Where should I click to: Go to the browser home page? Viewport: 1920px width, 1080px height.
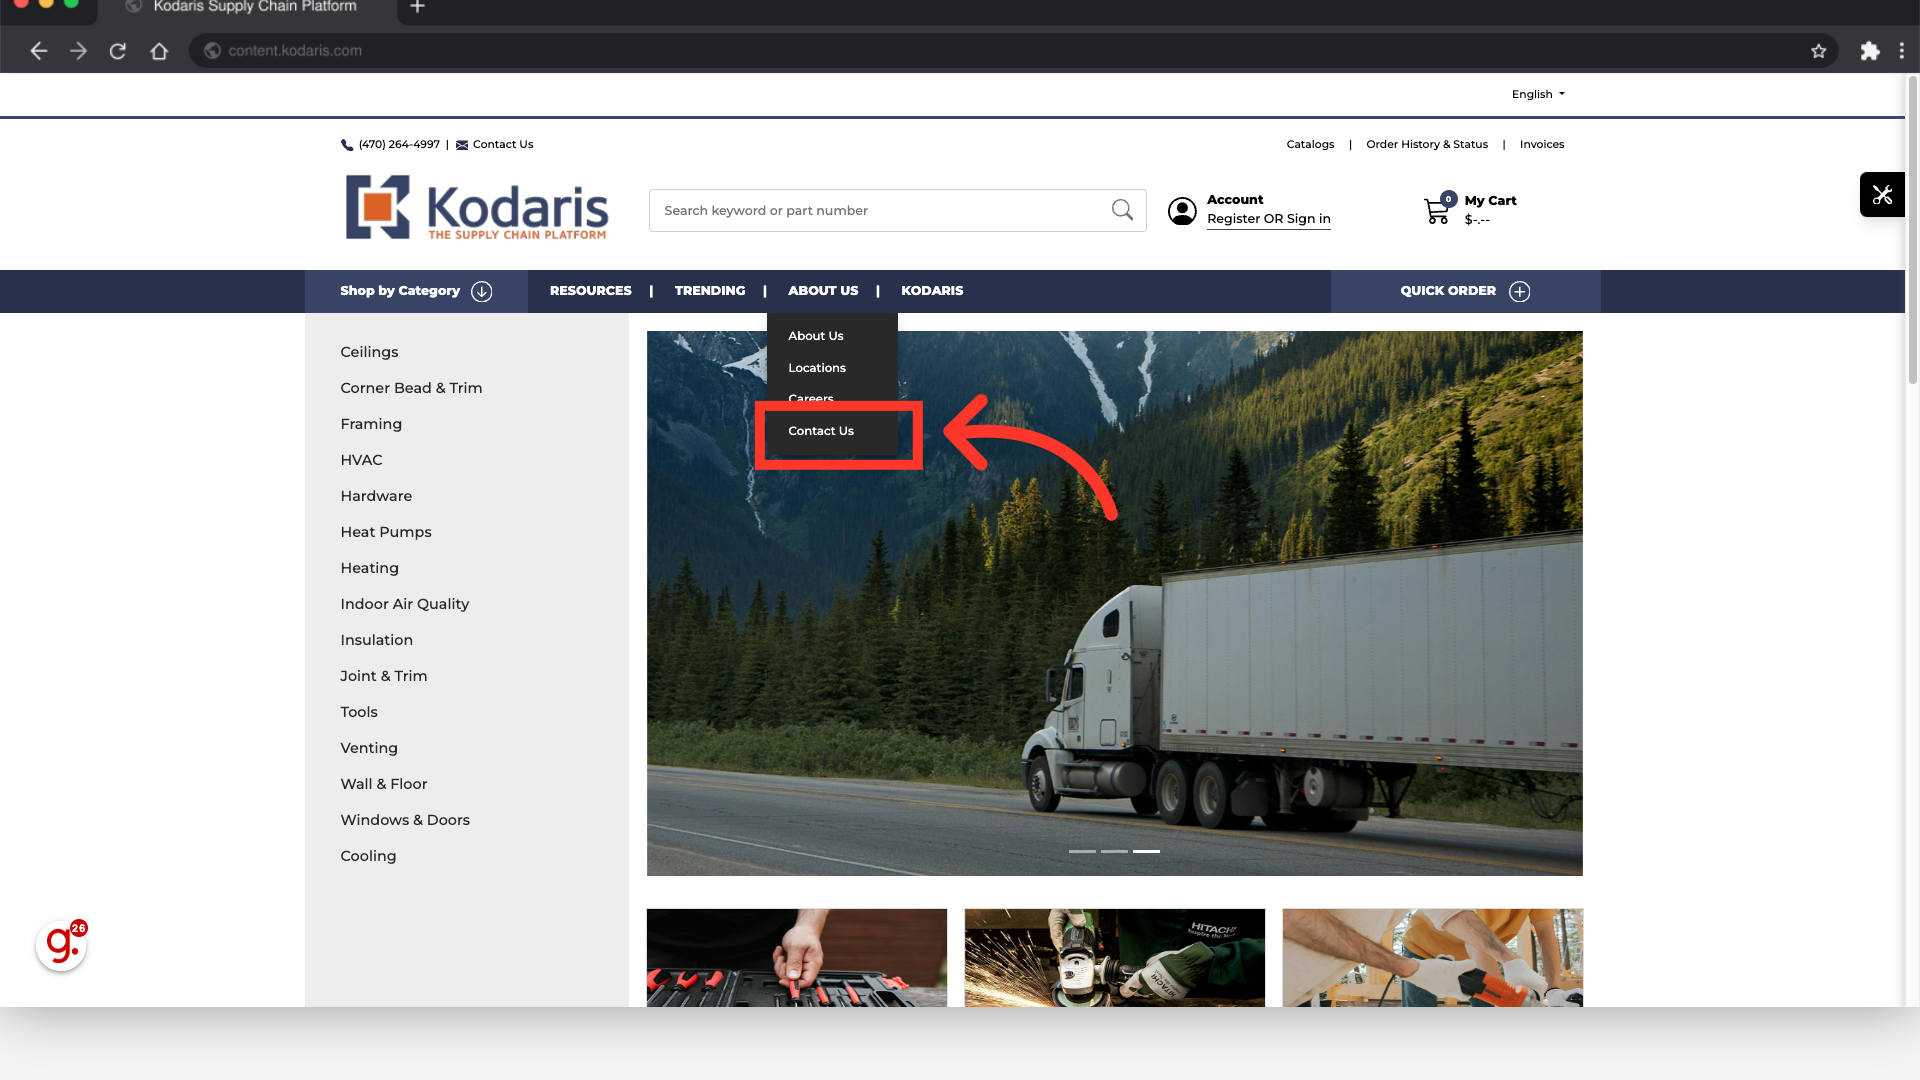(x=159, y=51)
